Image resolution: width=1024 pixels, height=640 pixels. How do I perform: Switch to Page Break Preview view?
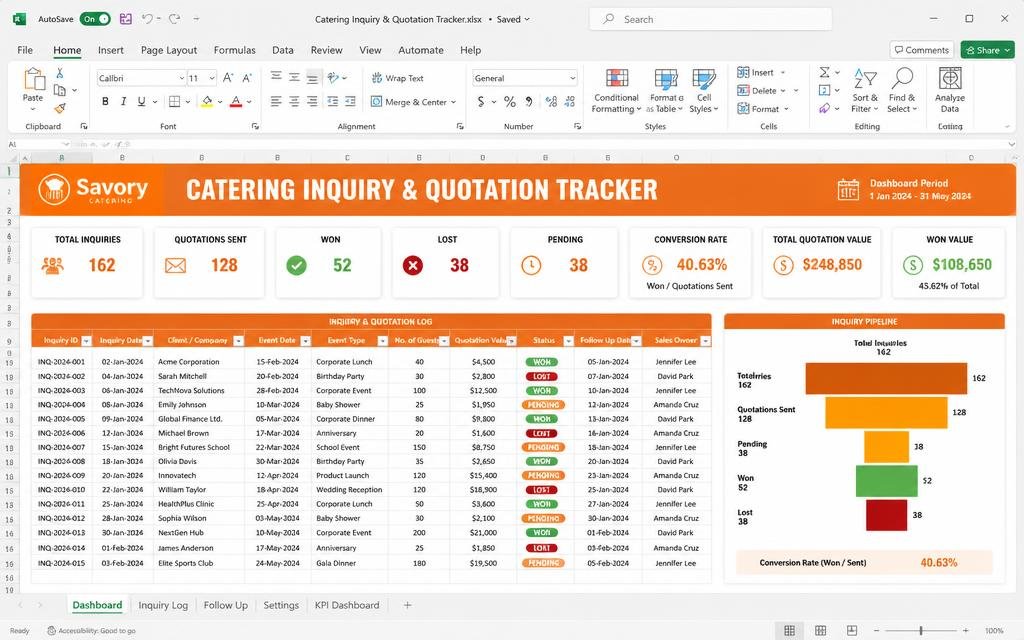pos(852,630)
